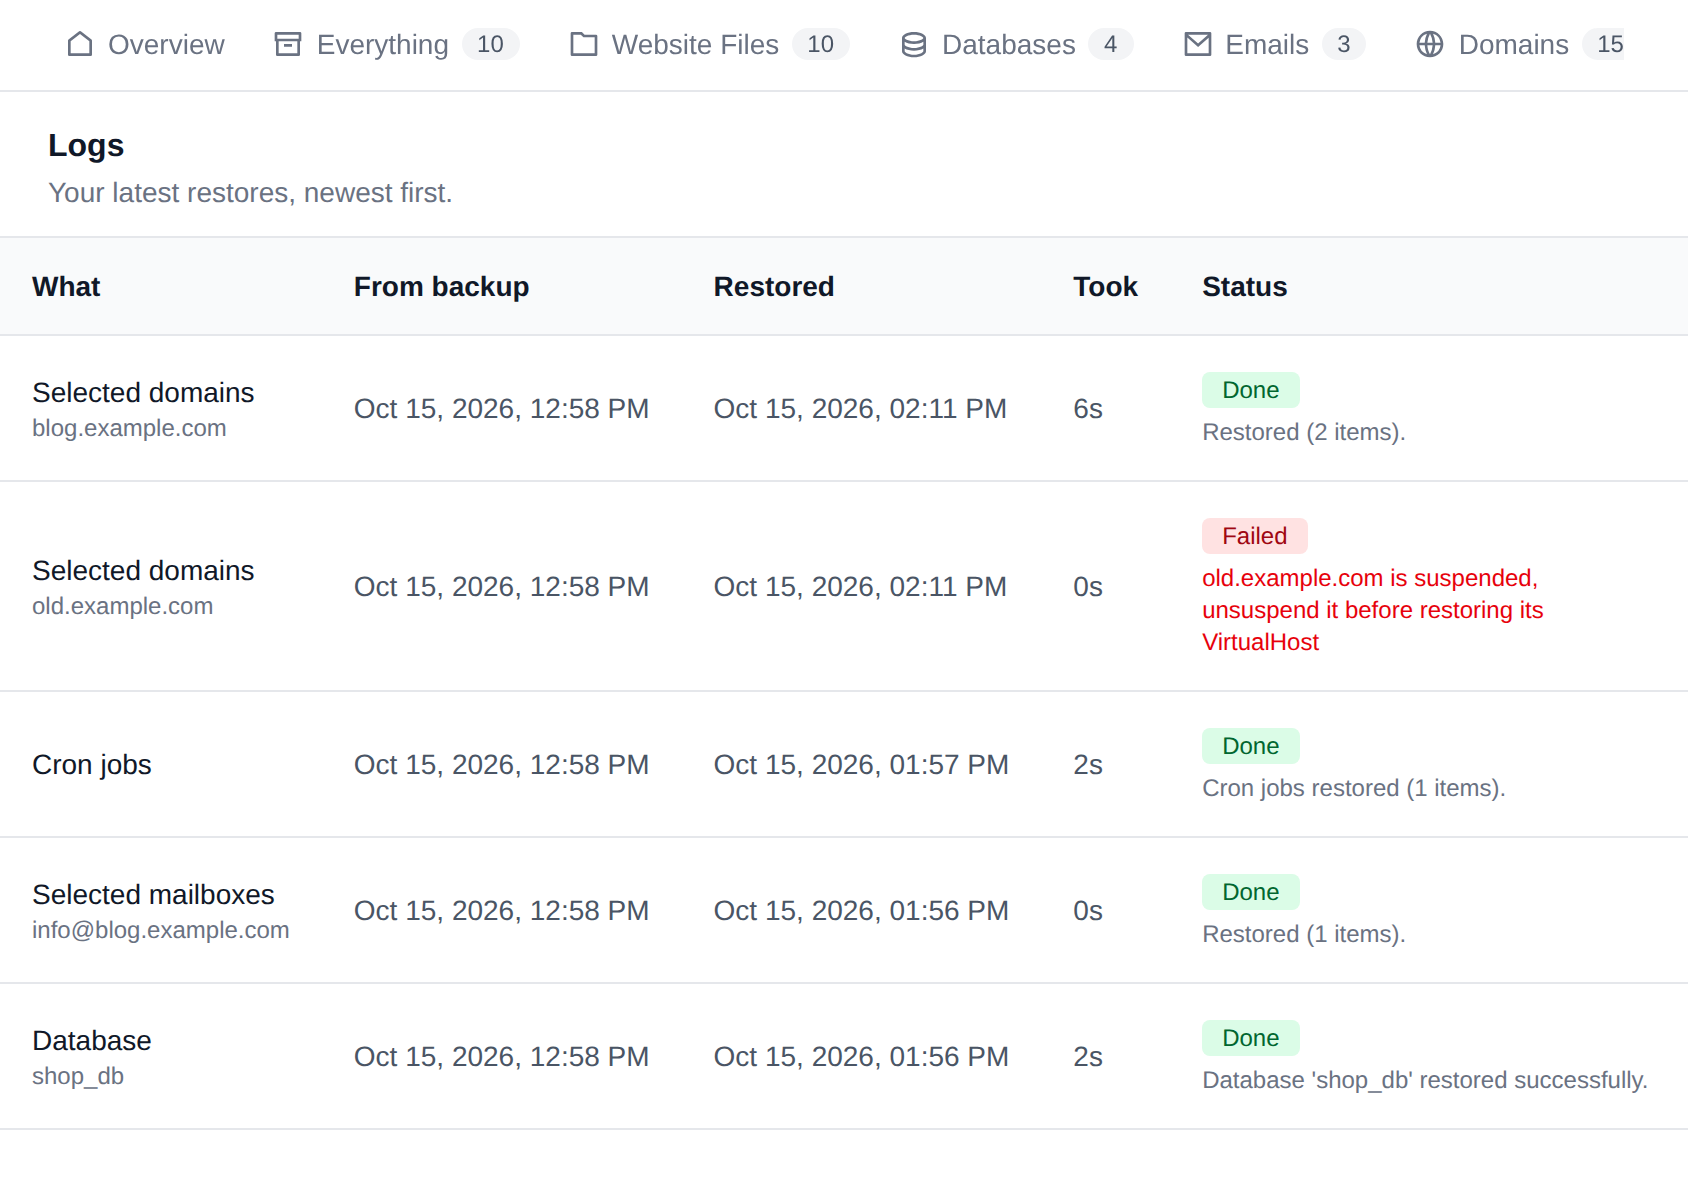Click the From backup date in shop_db row
Image resolution: width=1688 pixels, height=1194 pixels.
[502, 1057]
